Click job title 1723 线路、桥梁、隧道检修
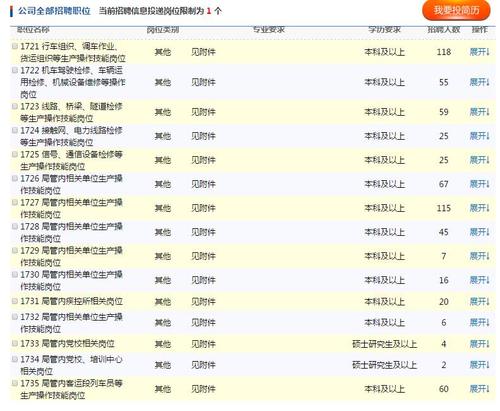Viewport: 500px width, 411px height. coord(71,112)
